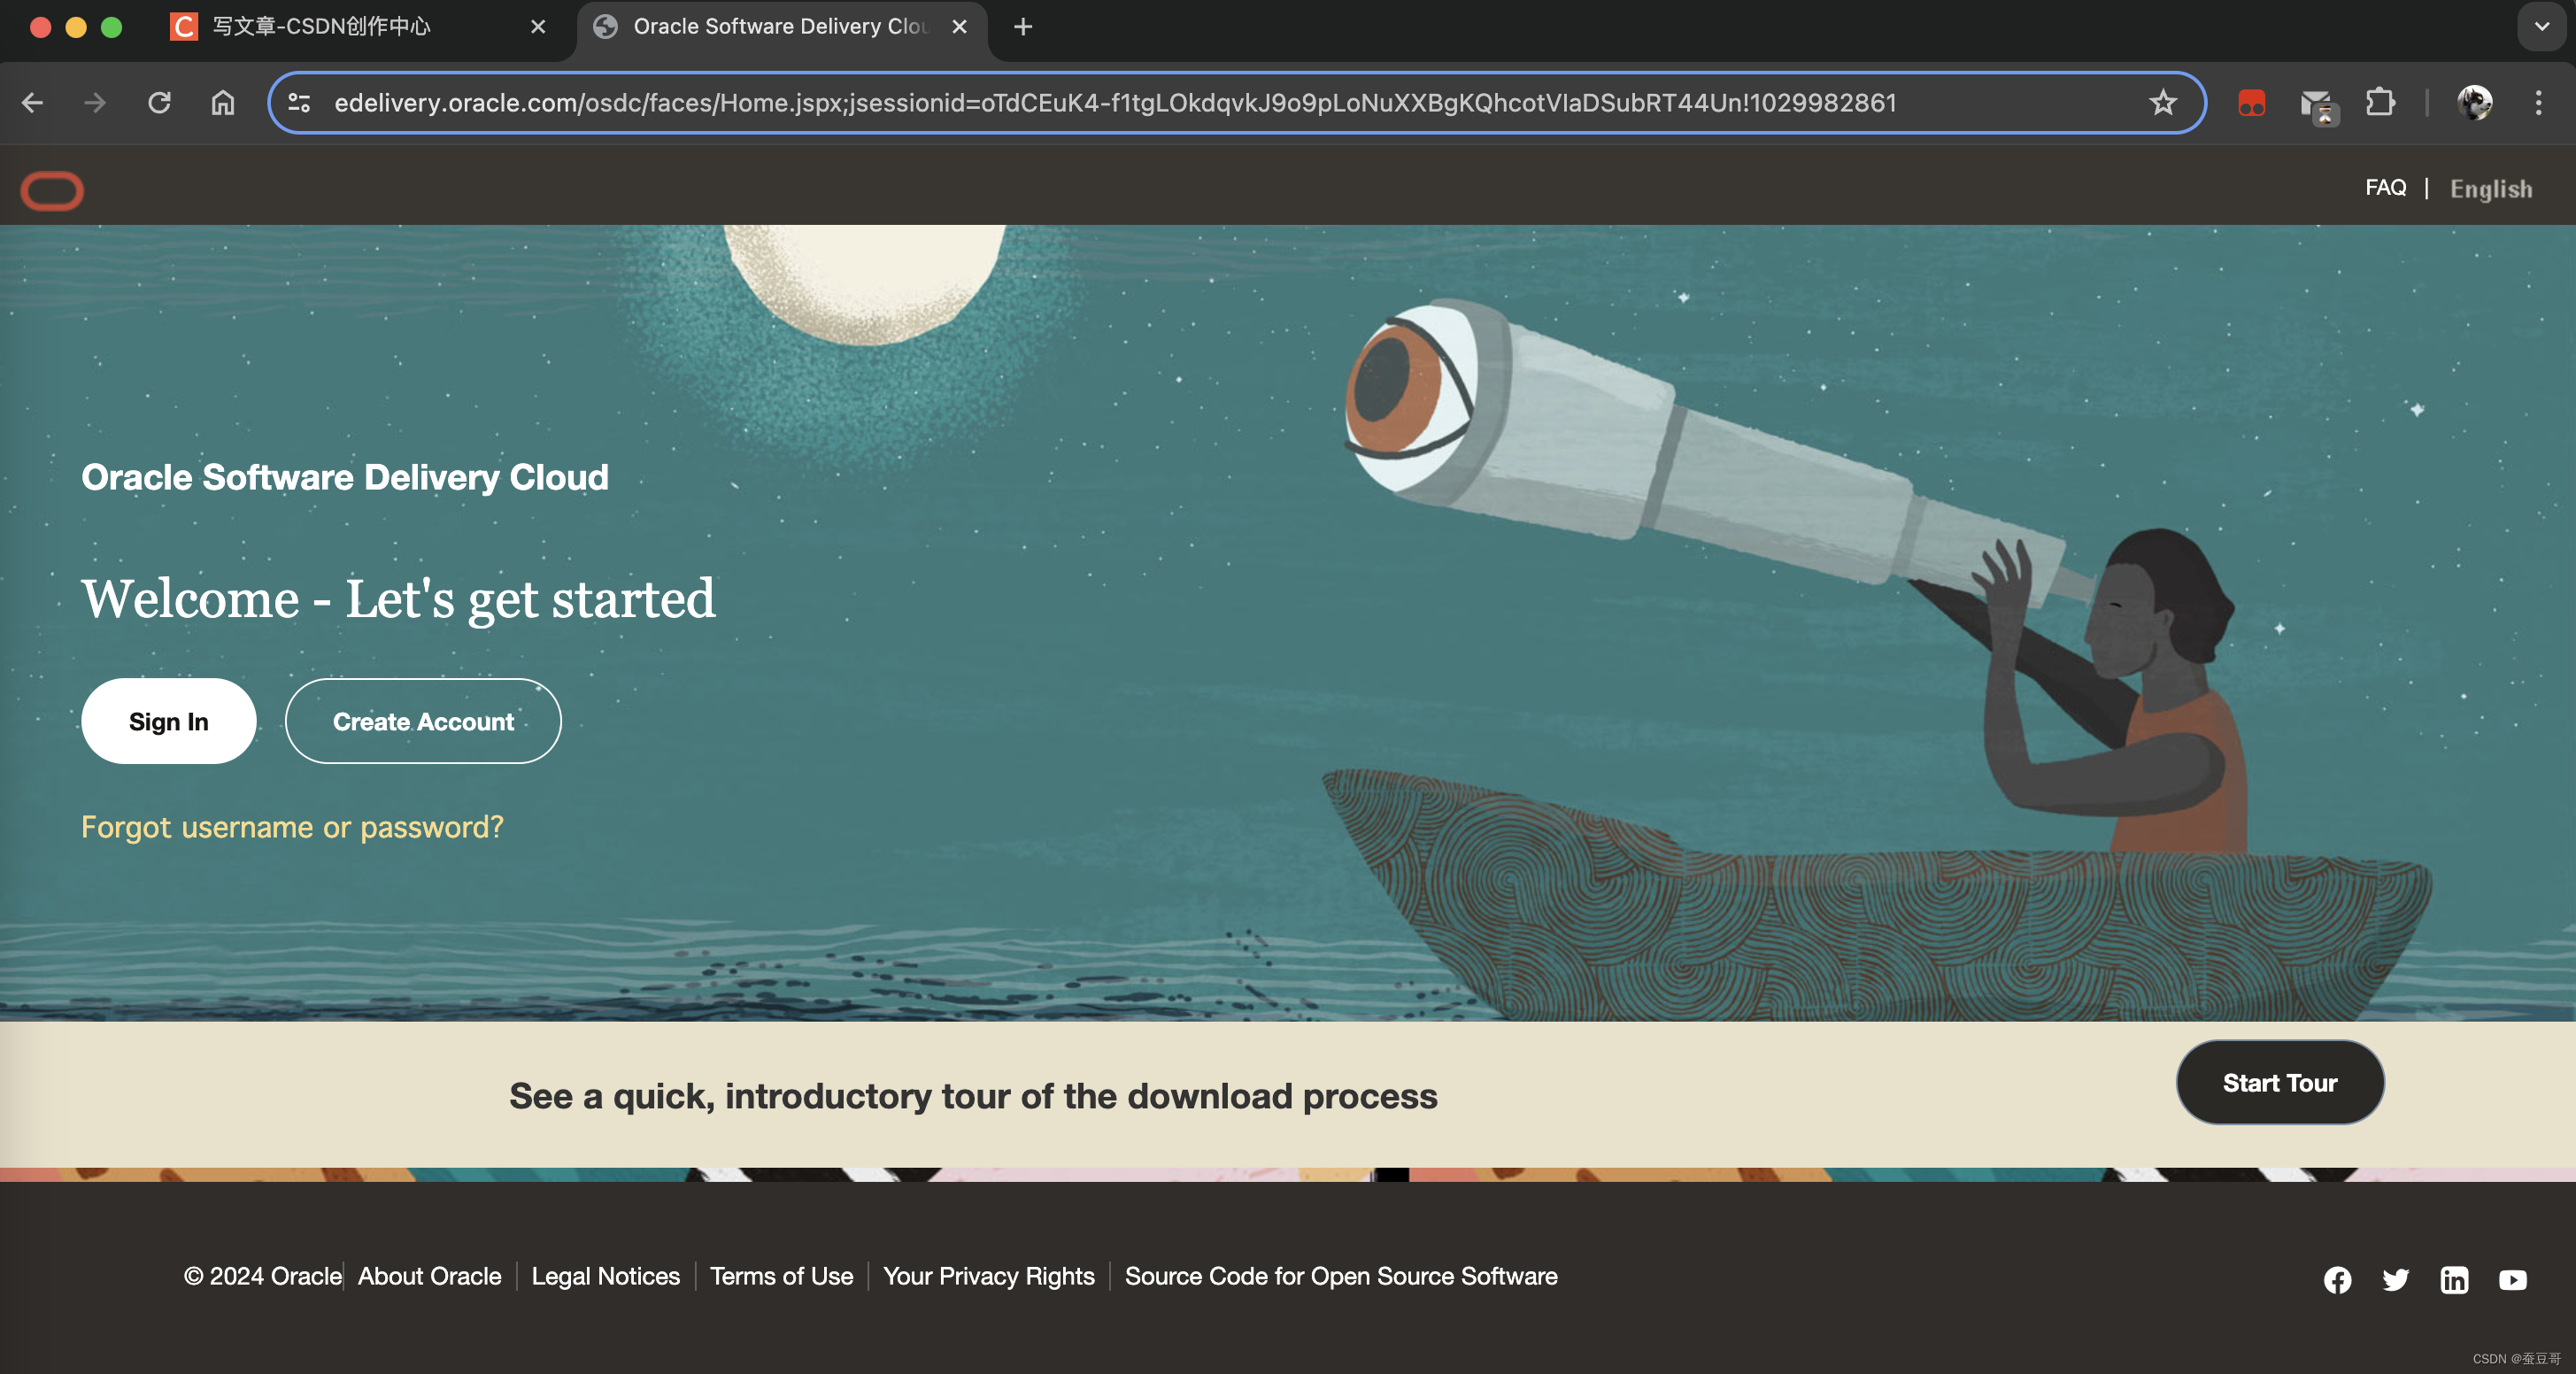Screen dimensions: 2576x1374
Task: Open Chrome three-dot menu
Action: 2538,103
